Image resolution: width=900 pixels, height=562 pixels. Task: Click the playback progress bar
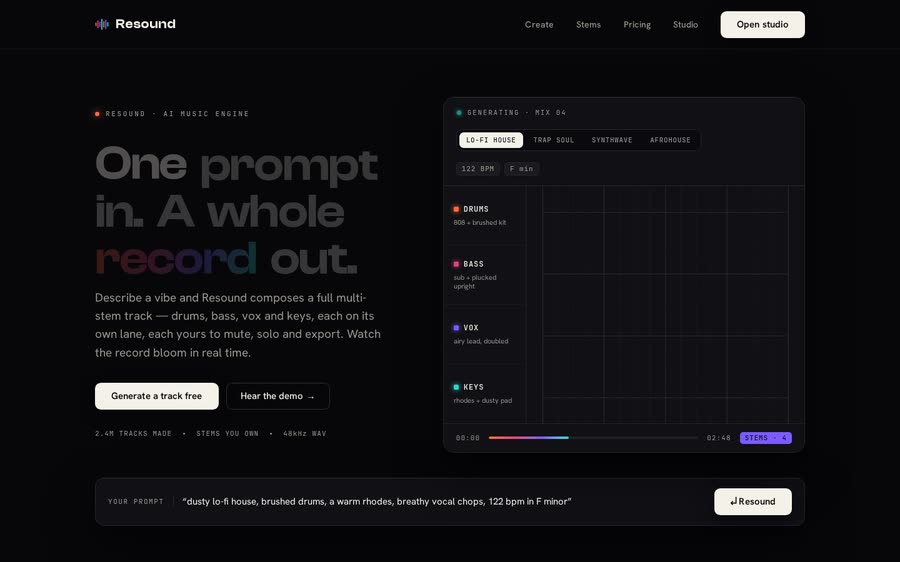pos(593,437)
